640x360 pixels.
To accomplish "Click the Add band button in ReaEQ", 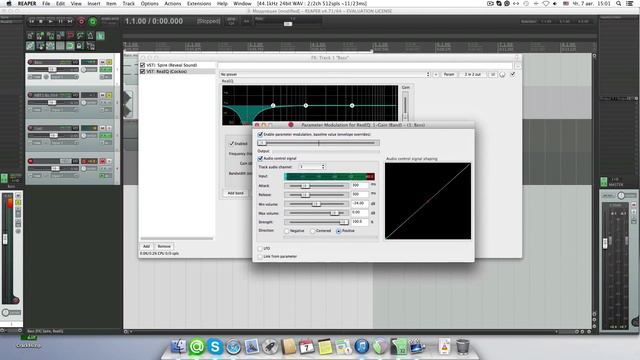I will tap(236, 193).
